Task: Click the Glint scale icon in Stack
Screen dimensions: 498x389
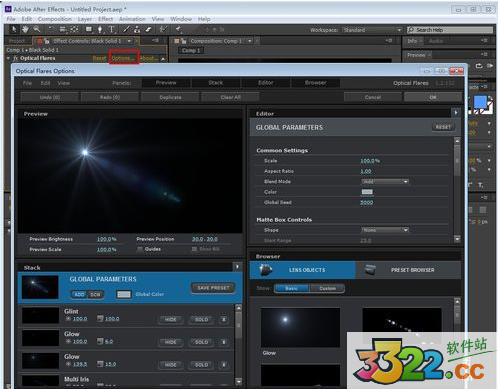Action: [x=100, y=319]
